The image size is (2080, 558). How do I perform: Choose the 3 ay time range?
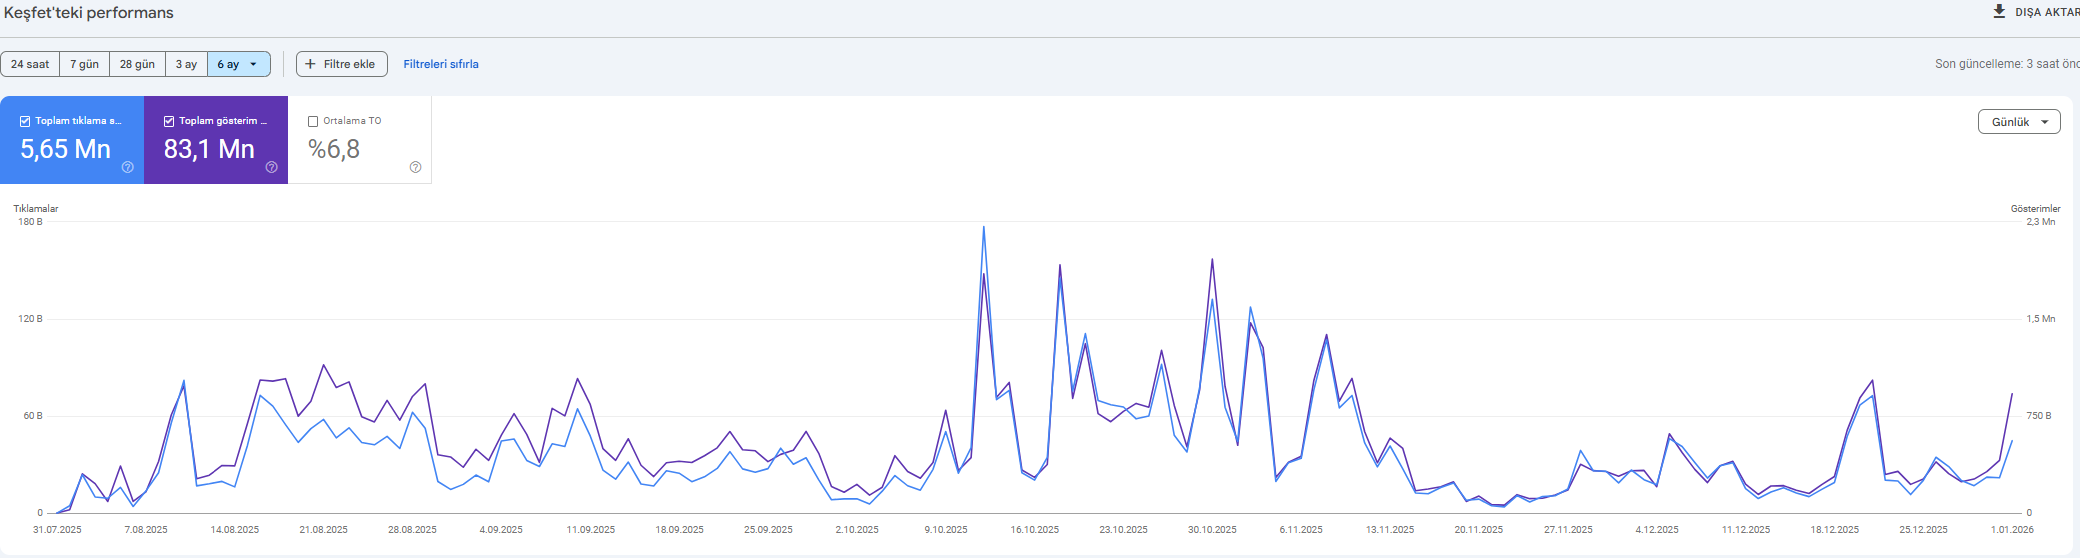pyautogui.click(x=186, y=64)
